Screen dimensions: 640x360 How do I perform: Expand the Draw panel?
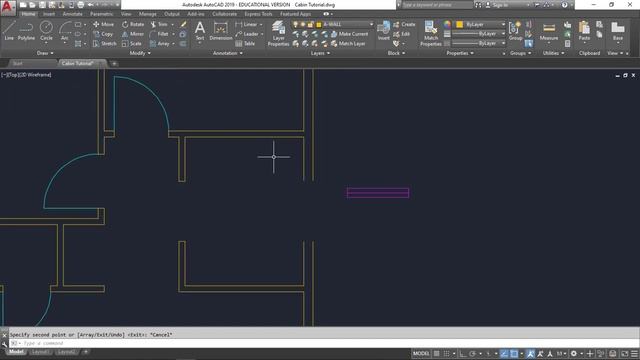click(x=45, y=53)
